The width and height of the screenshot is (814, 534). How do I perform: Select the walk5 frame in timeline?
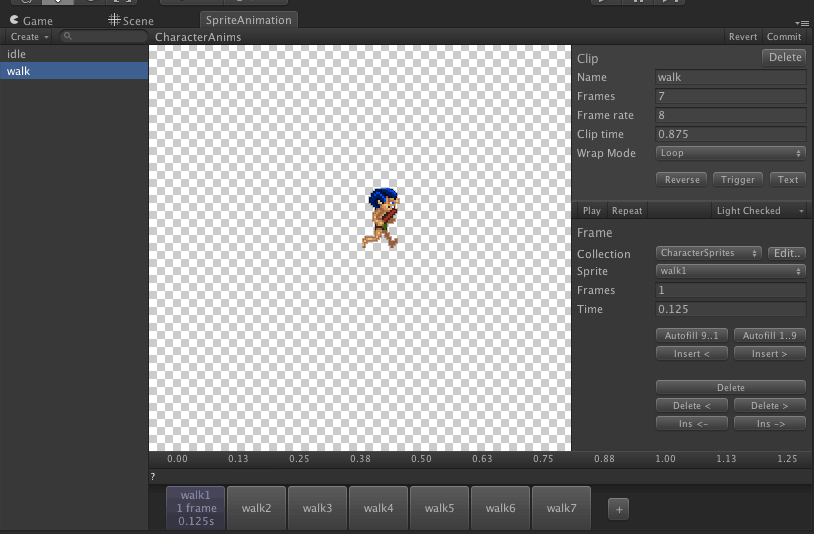(x=439, y=508)
